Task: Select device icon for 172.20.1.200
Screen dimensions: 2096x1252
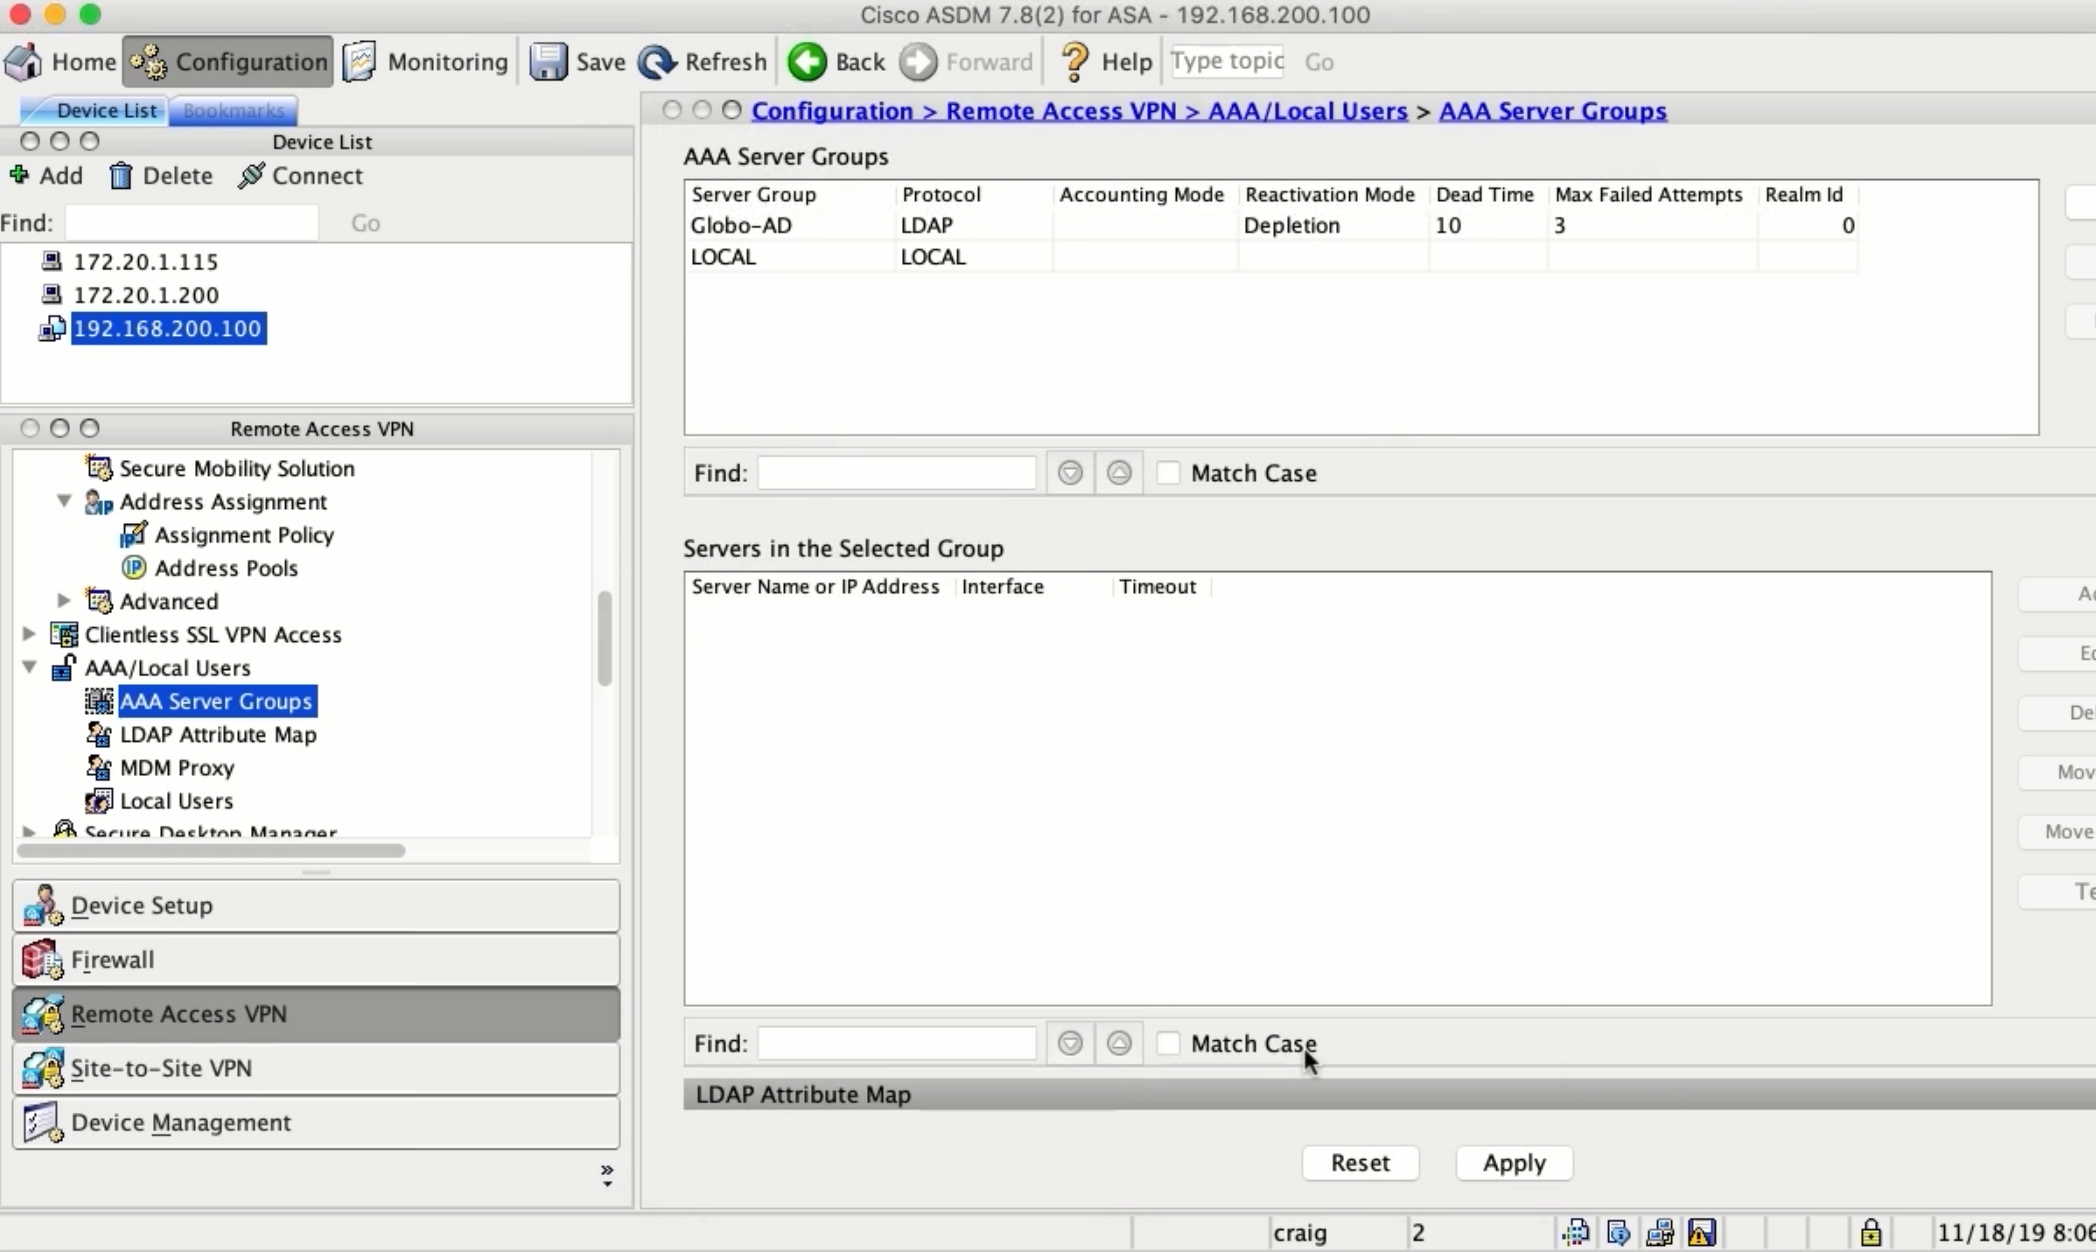Action: pyautogui.click(x=51, y=295)
